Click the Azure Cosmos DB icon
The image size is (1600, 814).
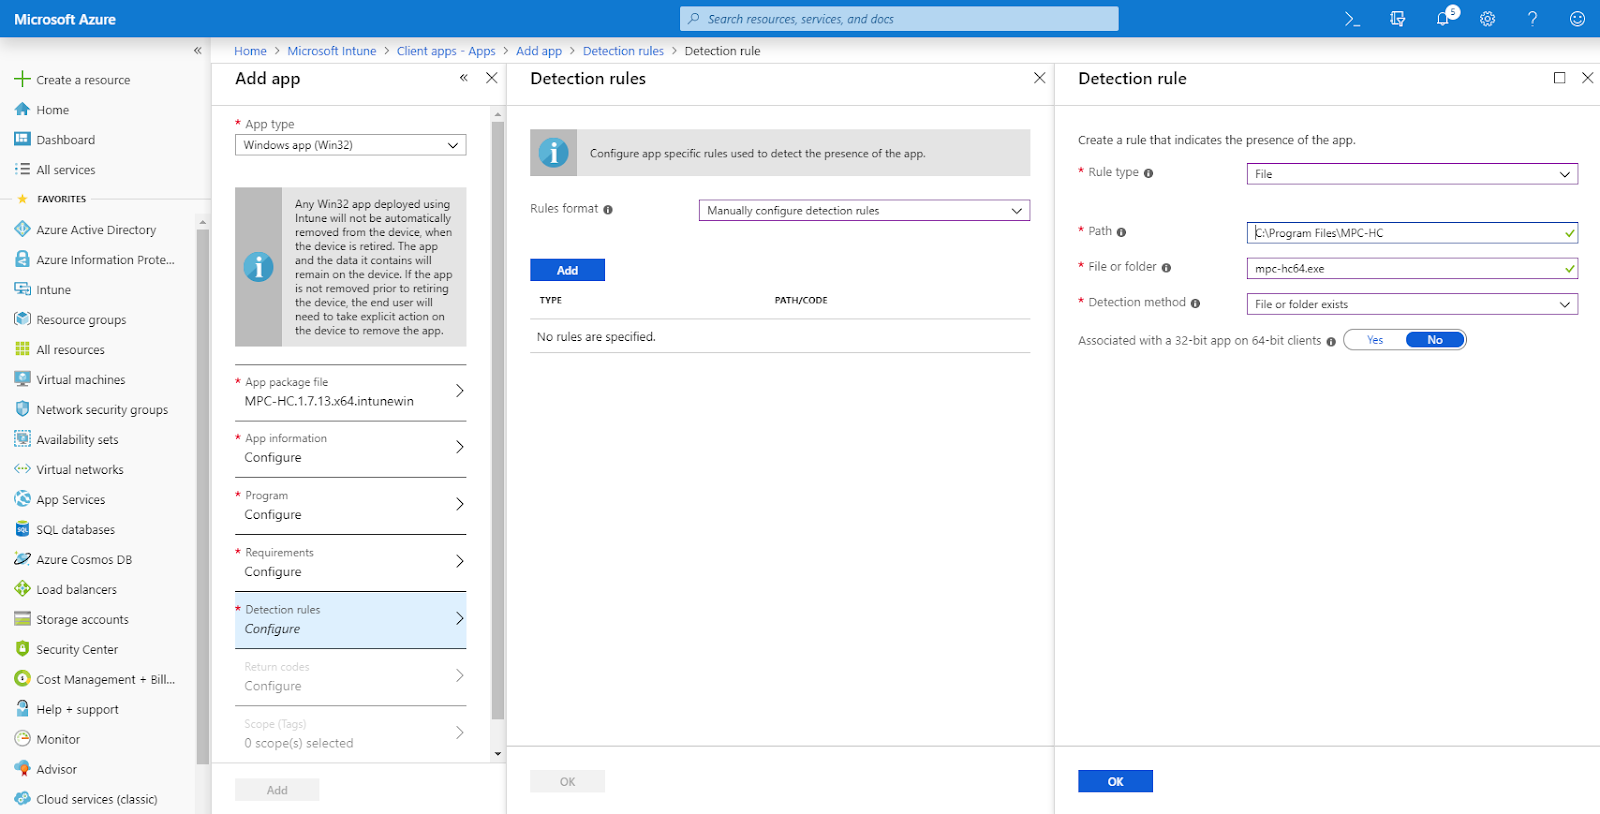[x=22, y=559]
